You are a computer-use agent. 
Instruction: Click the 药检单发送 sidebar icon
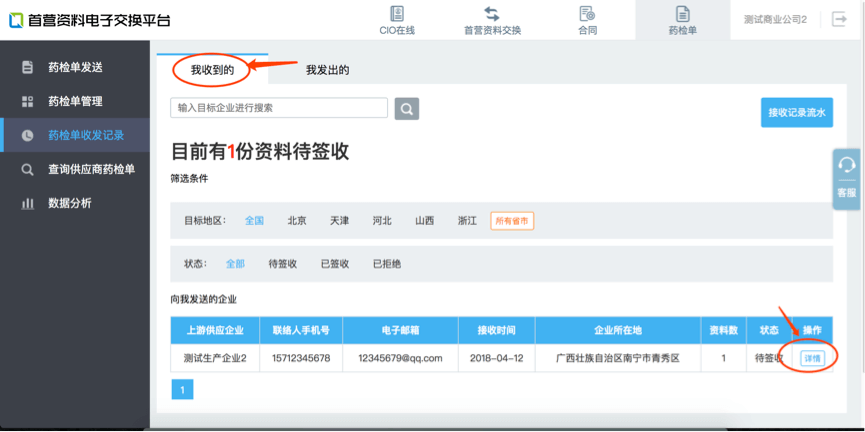27,67
